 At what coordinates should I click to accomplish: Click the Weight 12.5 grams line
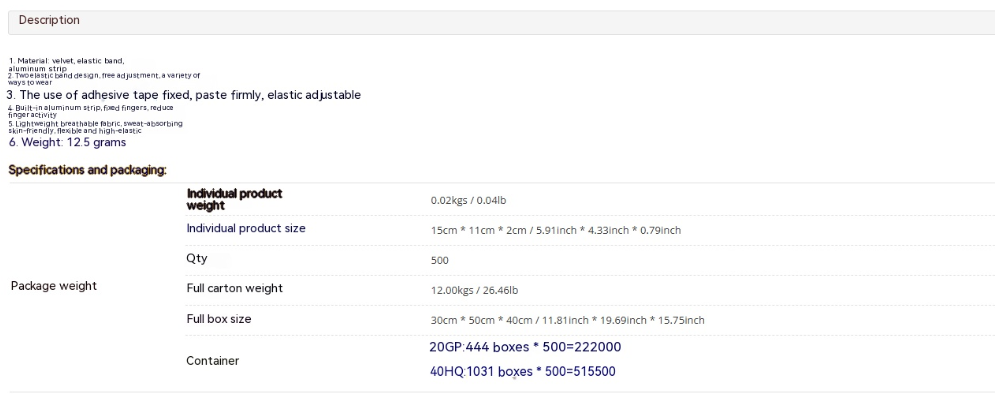point(67,142)
